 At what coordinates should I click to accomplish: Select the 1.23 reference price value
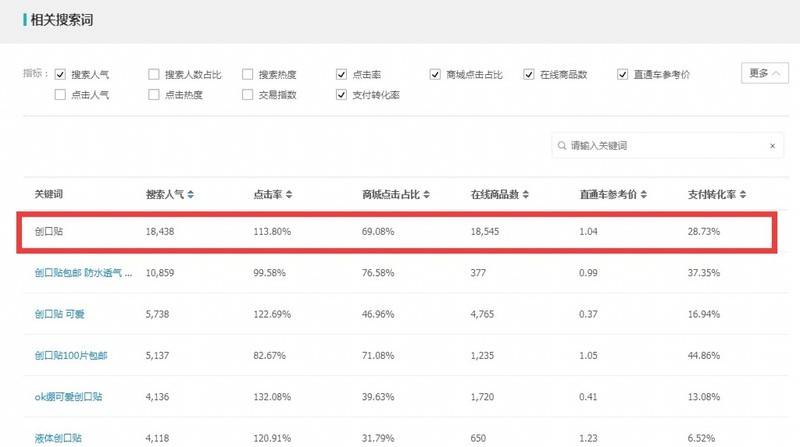pyautogui.click(x=588, y=438)
